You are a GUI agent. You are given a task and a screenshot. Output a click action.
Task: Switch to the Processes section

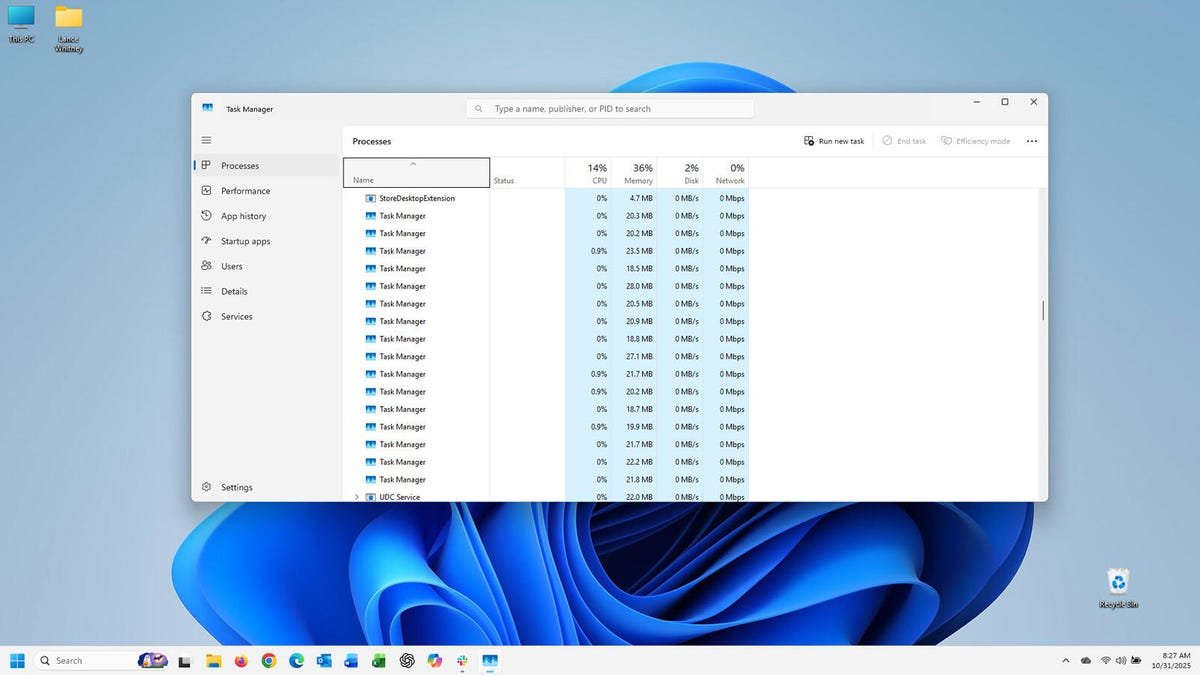click(240, 165)
